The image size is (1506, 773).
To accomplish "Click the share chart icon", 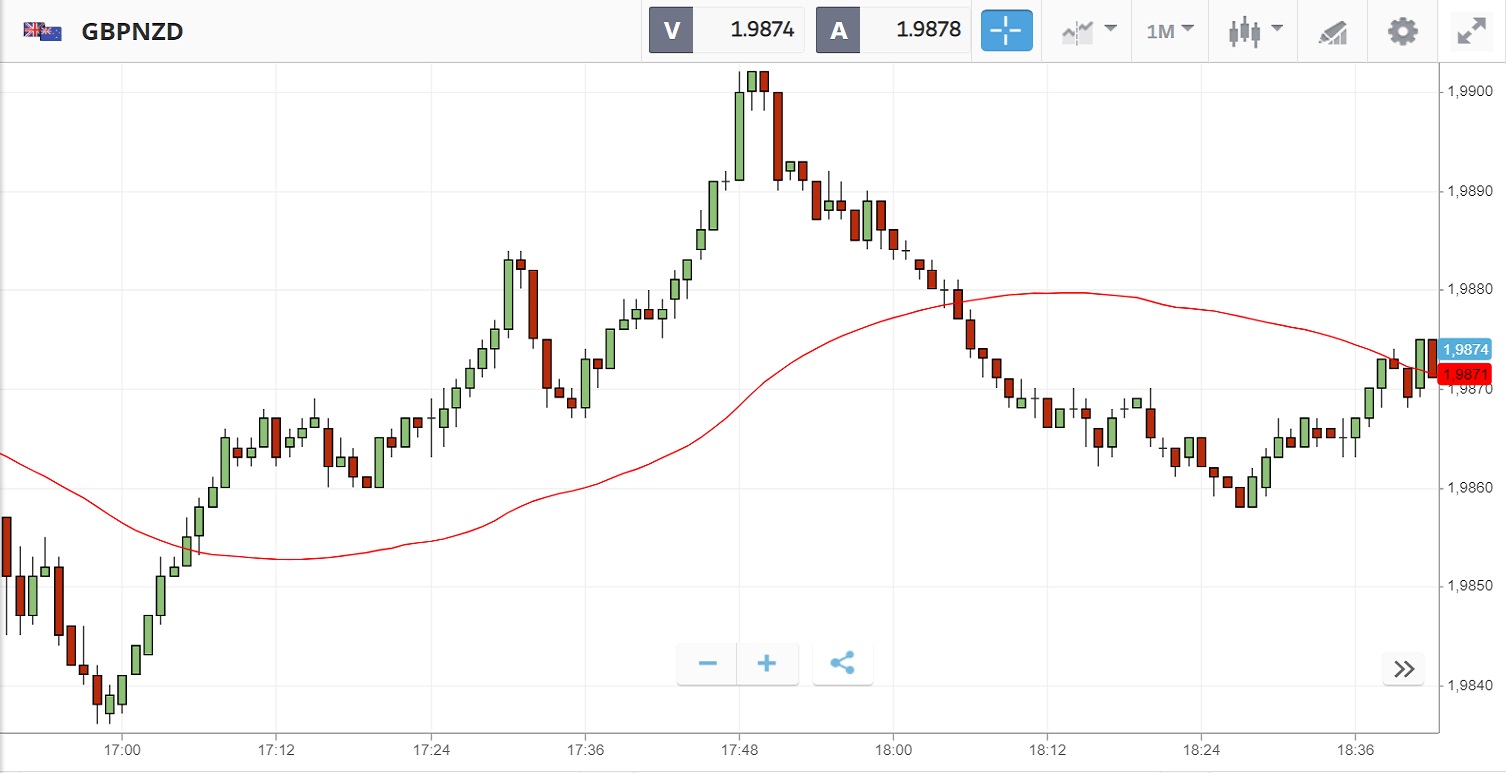I will [842, 664].
